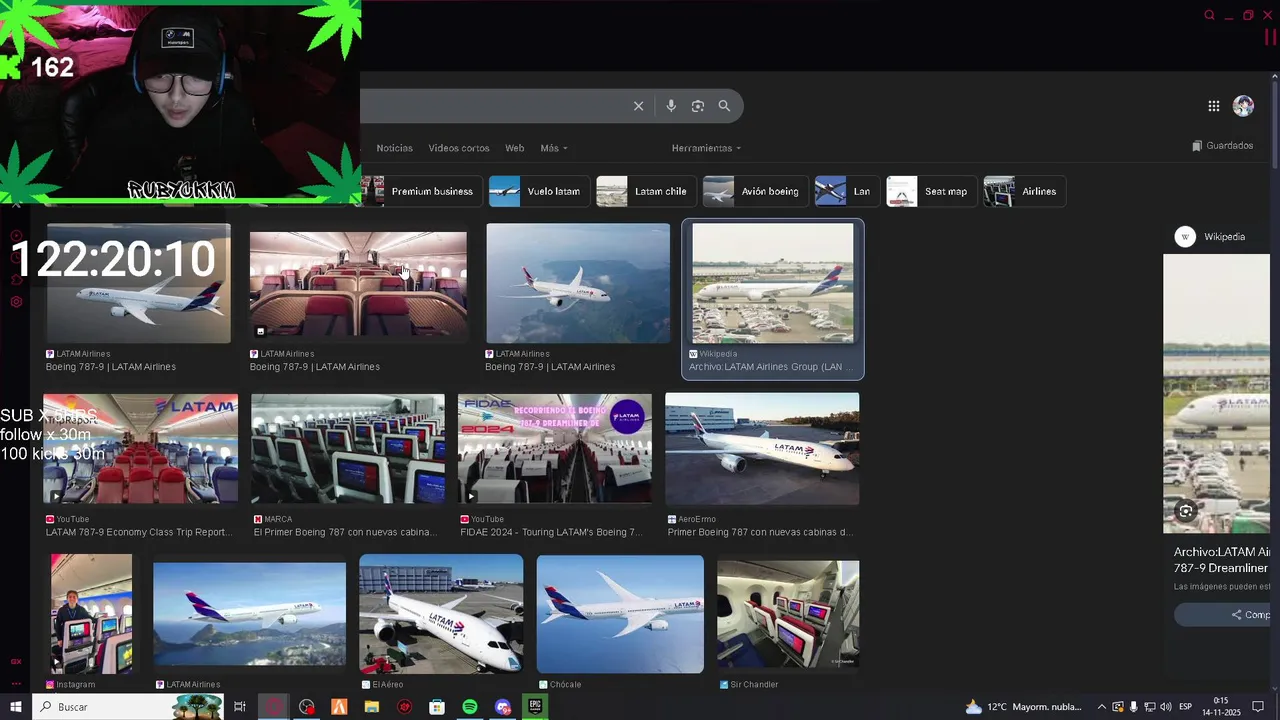Open the LATAM plane over Rio image
Viewport: 1280px width, 720px height.
pyautogui.click(x=250, y=614)
